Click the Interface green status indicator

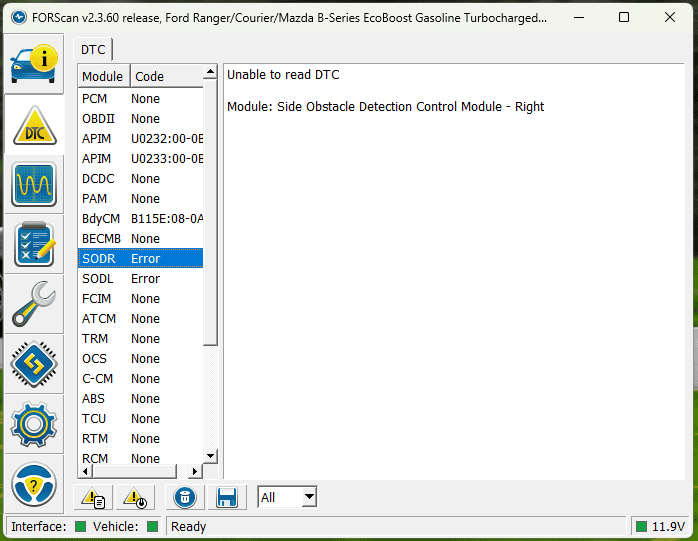click(x=81, y=527)
